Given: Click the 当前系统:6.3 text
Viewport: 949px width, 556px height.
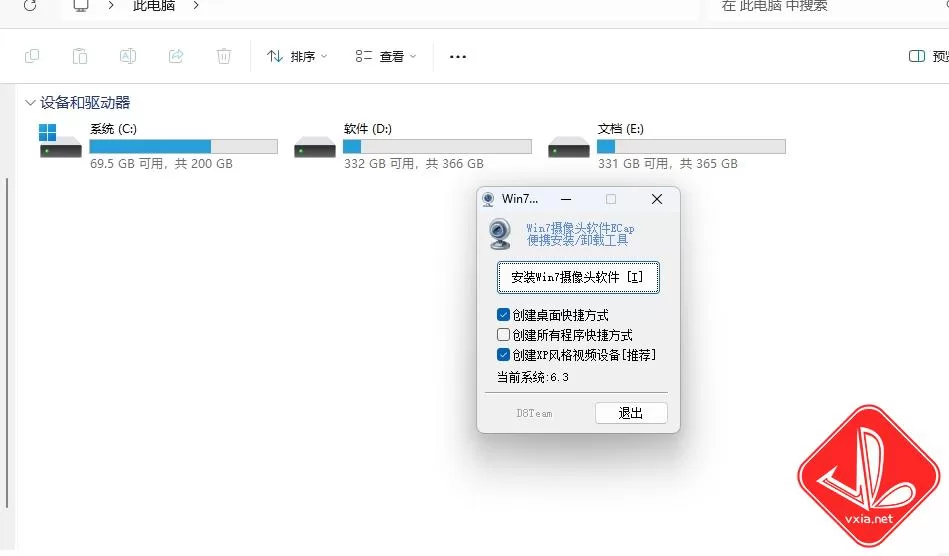Looking at the screenshot, I should pos(533,378).
